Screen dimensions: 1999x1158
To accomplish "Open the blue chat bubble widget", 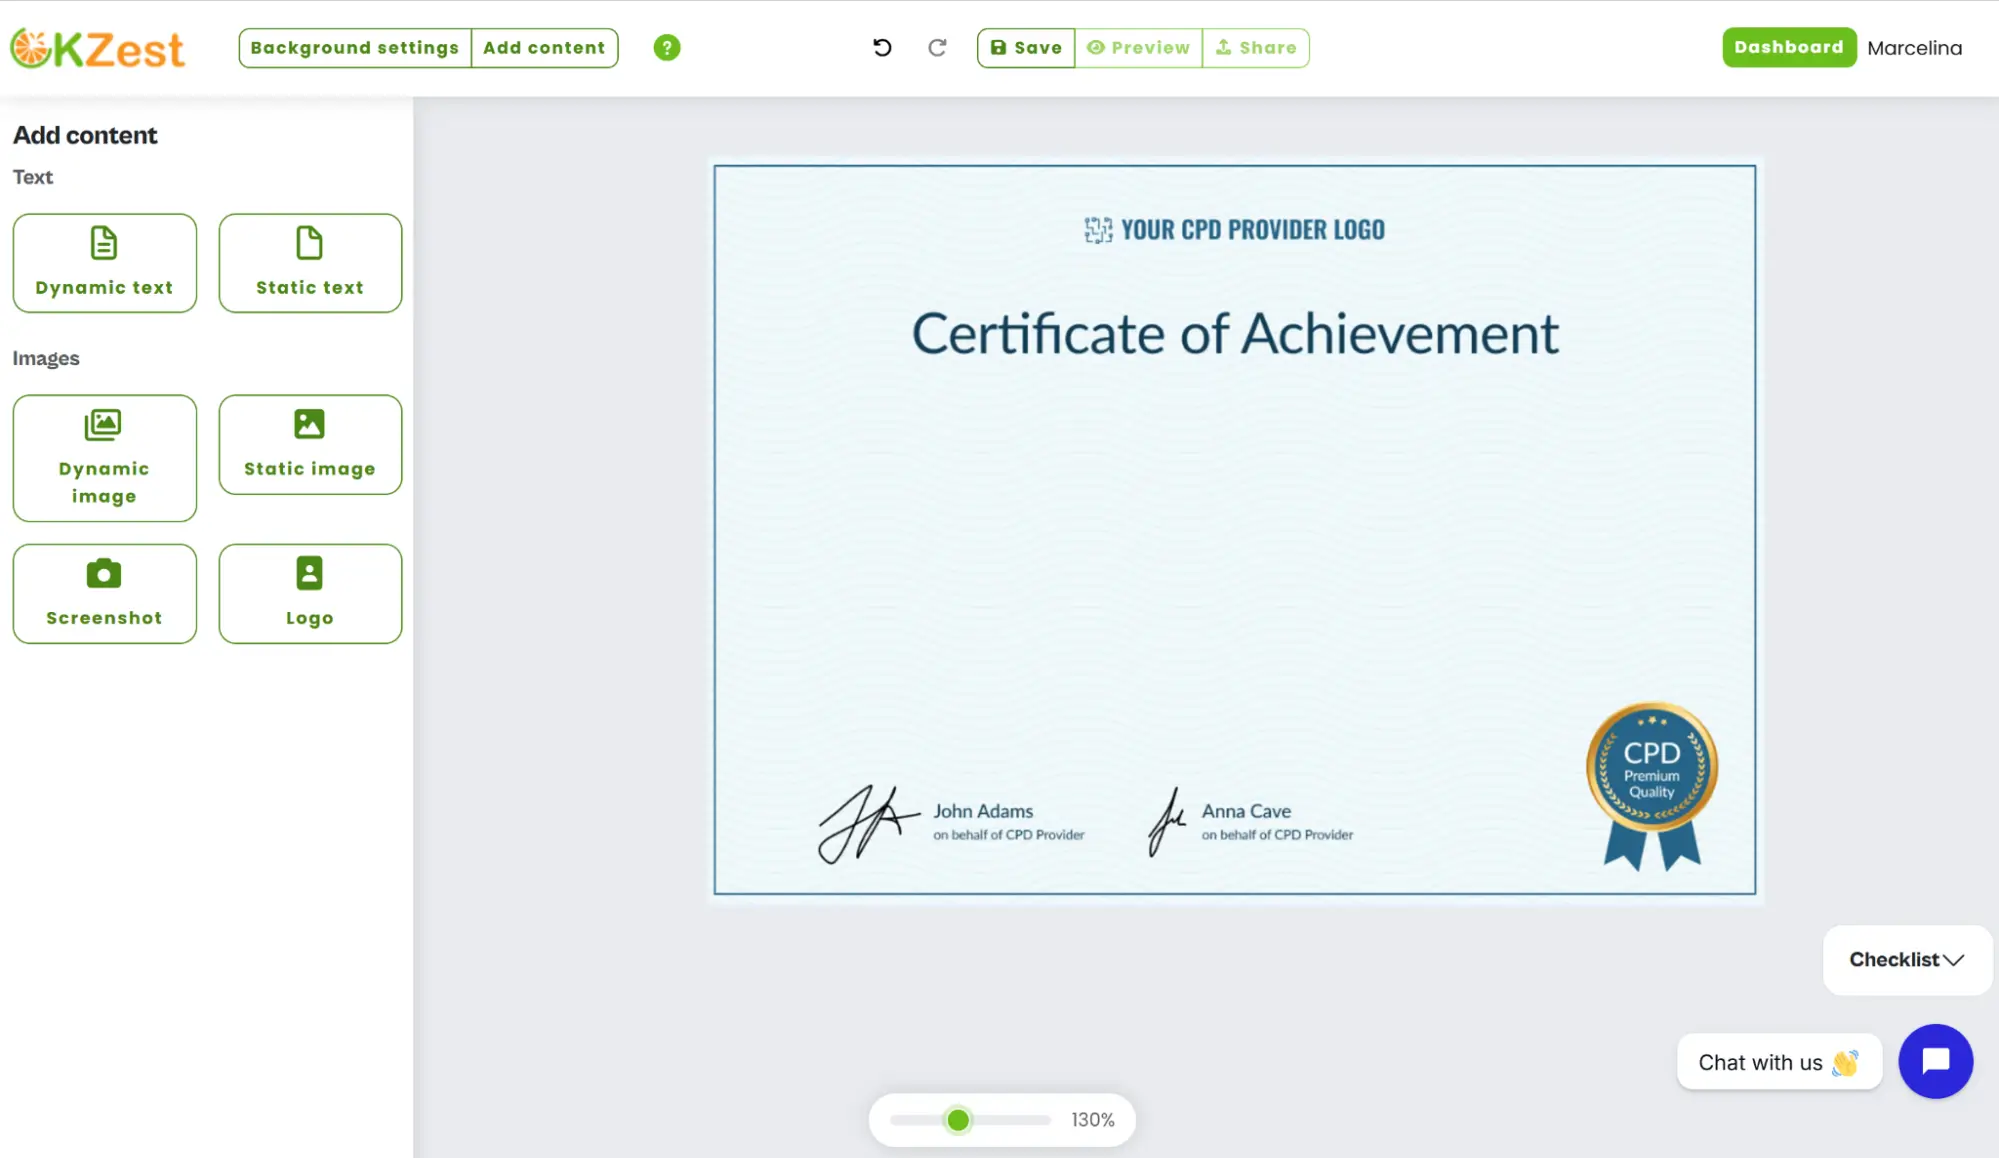I will pyautogui.click(x=1935, y=1061).
